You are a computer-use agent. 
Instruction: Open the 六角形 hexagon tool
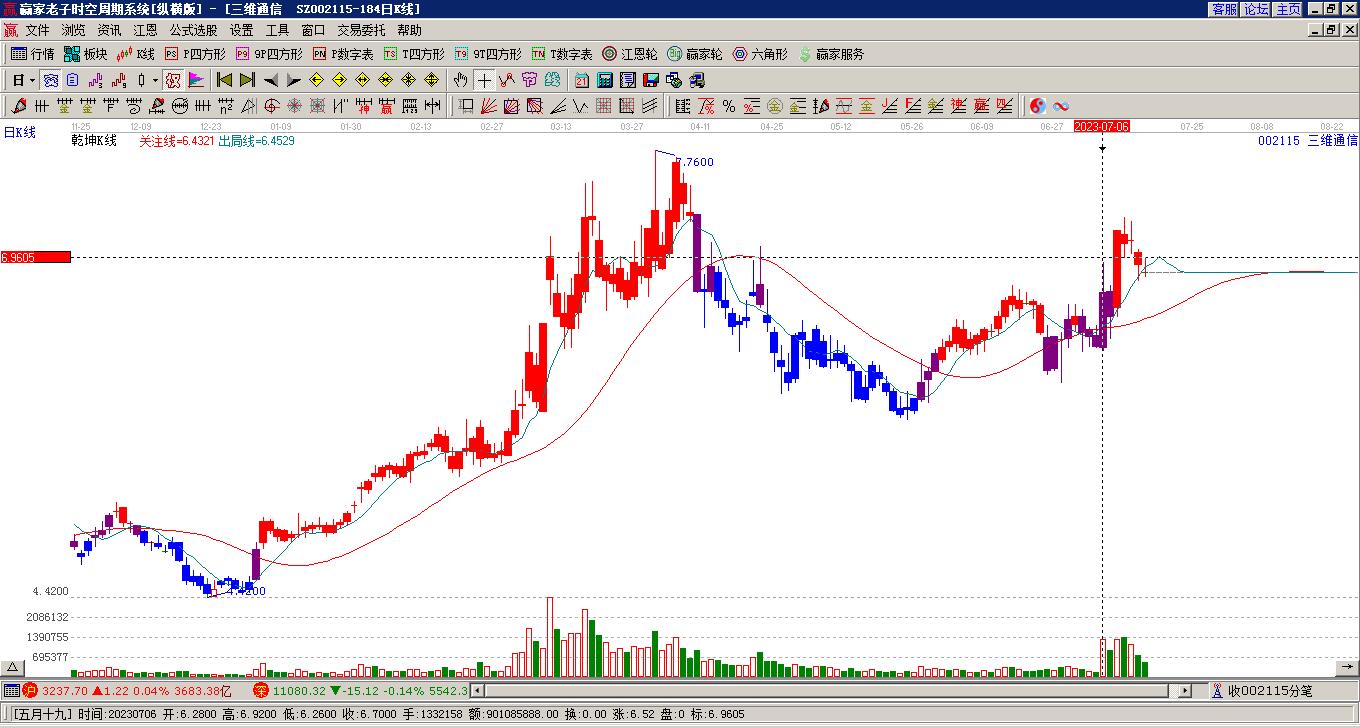point(760,54)
